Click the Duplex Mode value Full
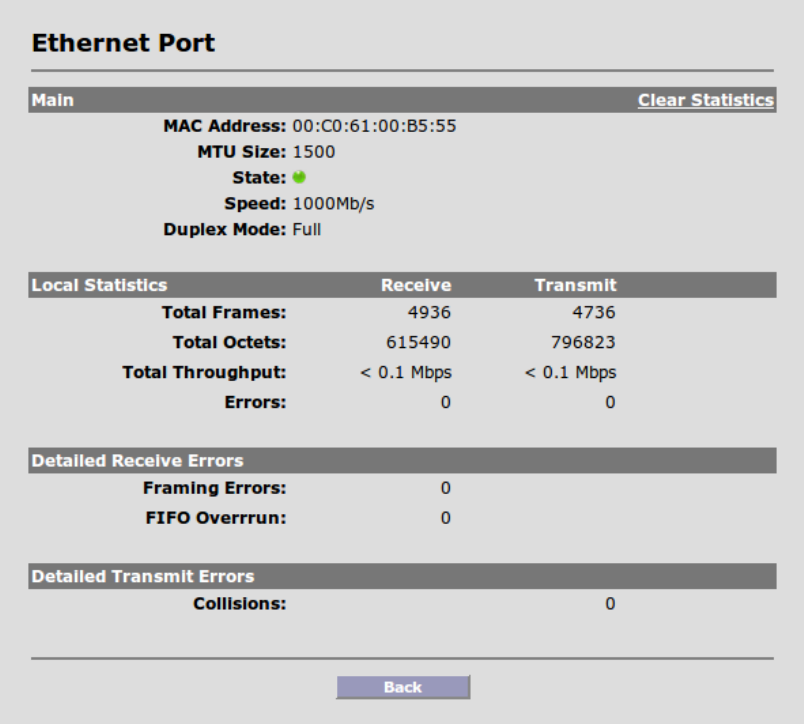804x724 pixels. click(x=307, y=229)
